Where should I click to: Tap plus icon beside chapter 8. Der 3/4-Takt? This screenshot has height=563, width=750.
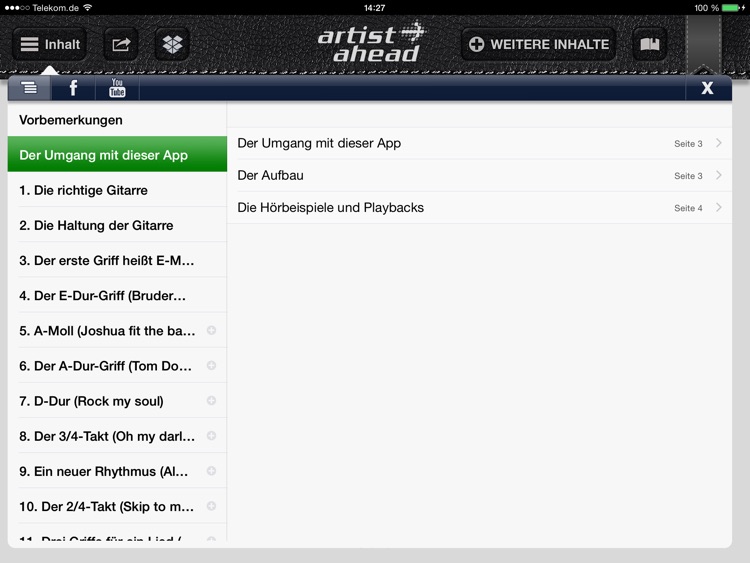pos(211,436)
